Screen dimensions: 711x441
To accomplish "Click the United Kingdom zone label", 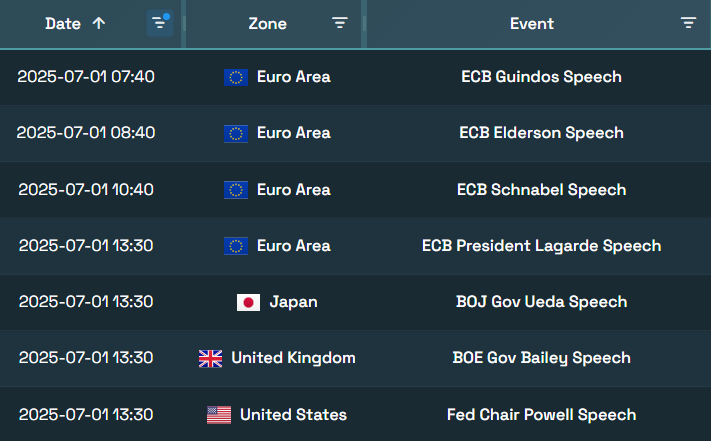I will click(293, 358).
